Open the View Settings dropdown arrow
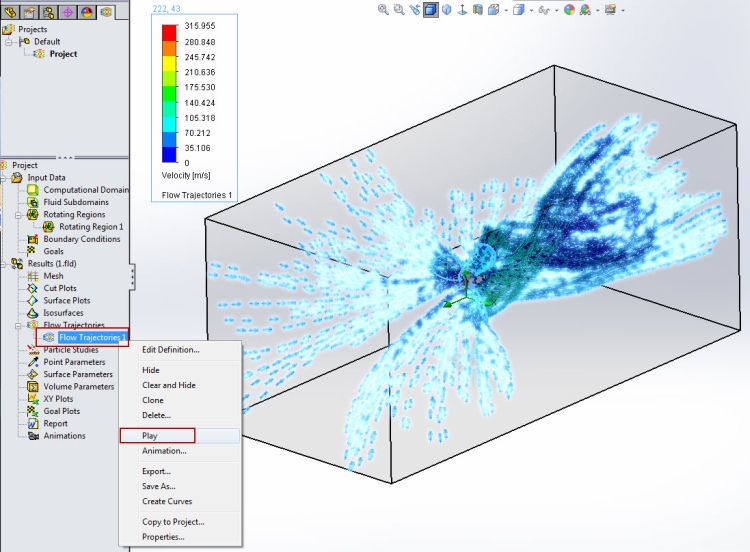This screenshot has height=552, width=750. click(x=623, y=11)
